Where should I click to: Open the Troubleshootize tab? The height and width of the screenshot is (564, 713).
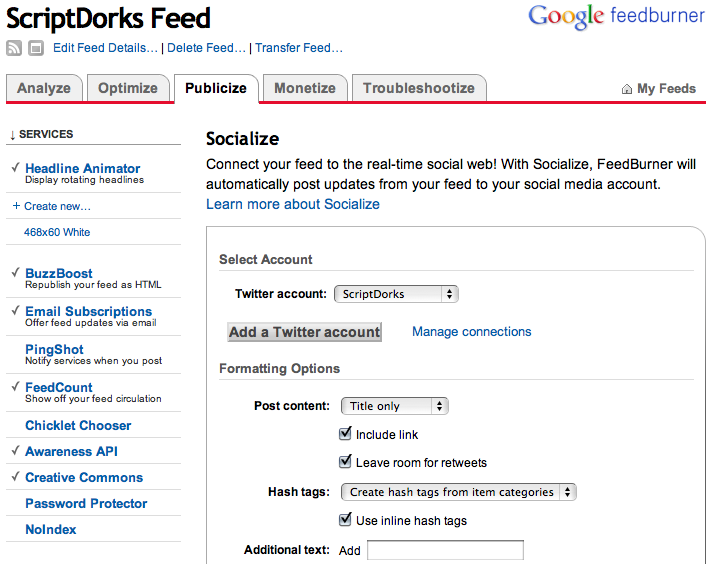pos(419,88)
